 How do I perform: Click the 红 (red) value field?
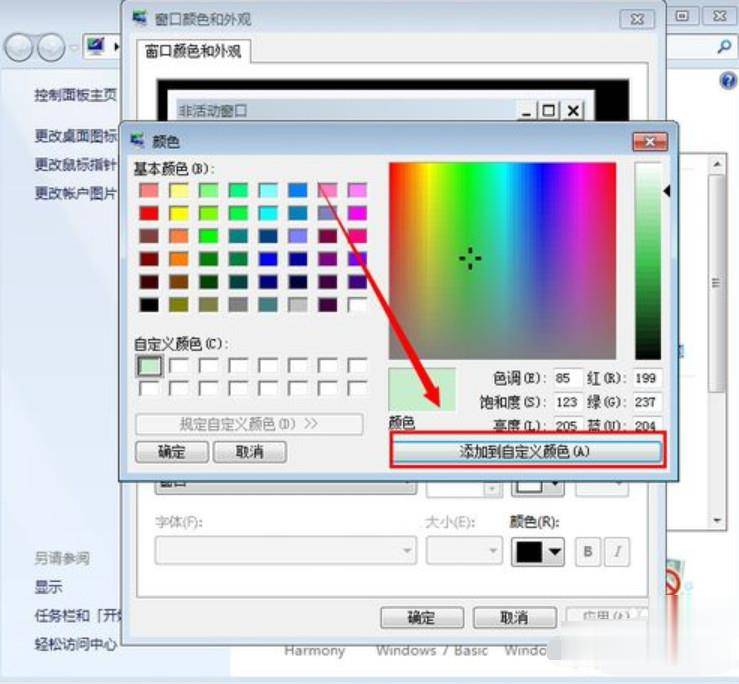point(647,378)
